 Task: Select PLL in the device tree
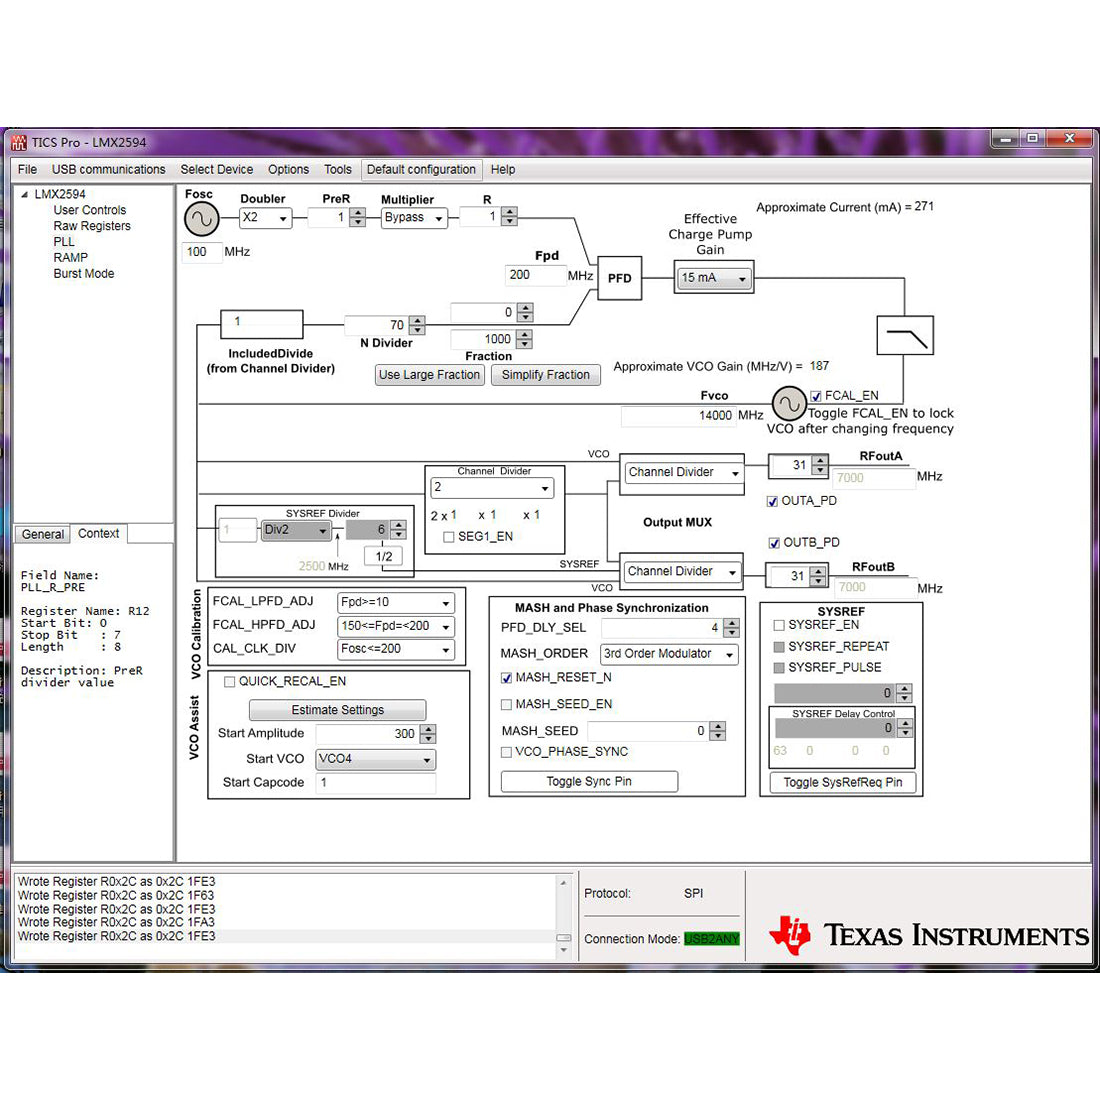click(64, 242)
